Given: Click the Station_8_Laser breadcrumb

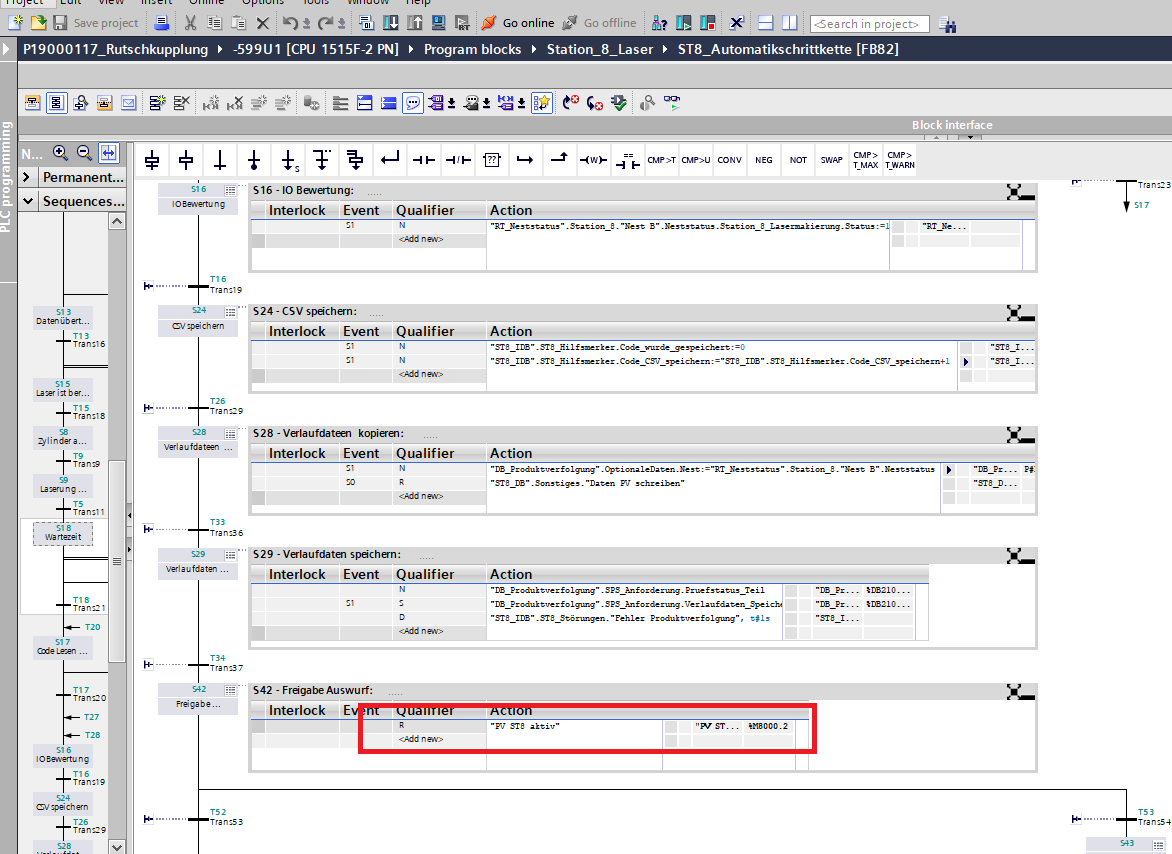Looking at the screenshot, I should [x=599, y=49].
